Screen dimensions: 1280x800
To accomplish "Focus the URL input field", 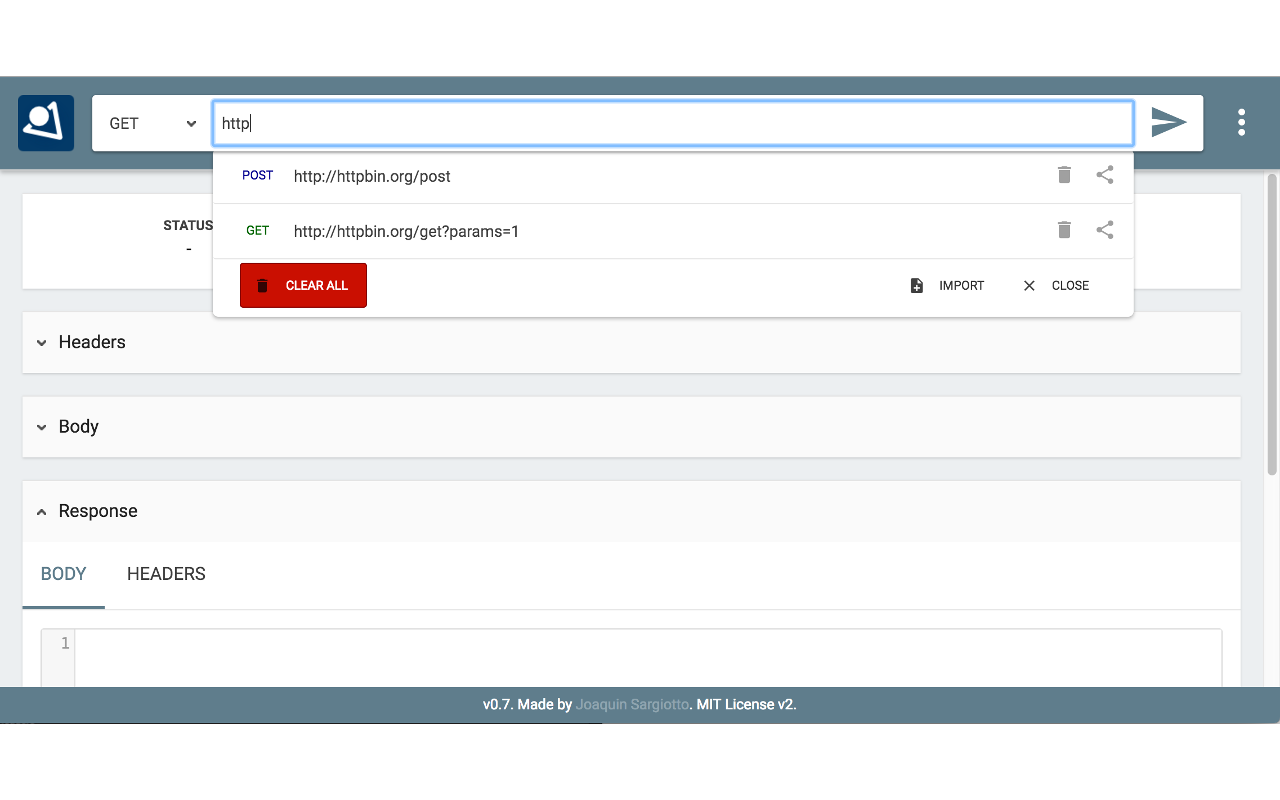I will tap(673, 123).
